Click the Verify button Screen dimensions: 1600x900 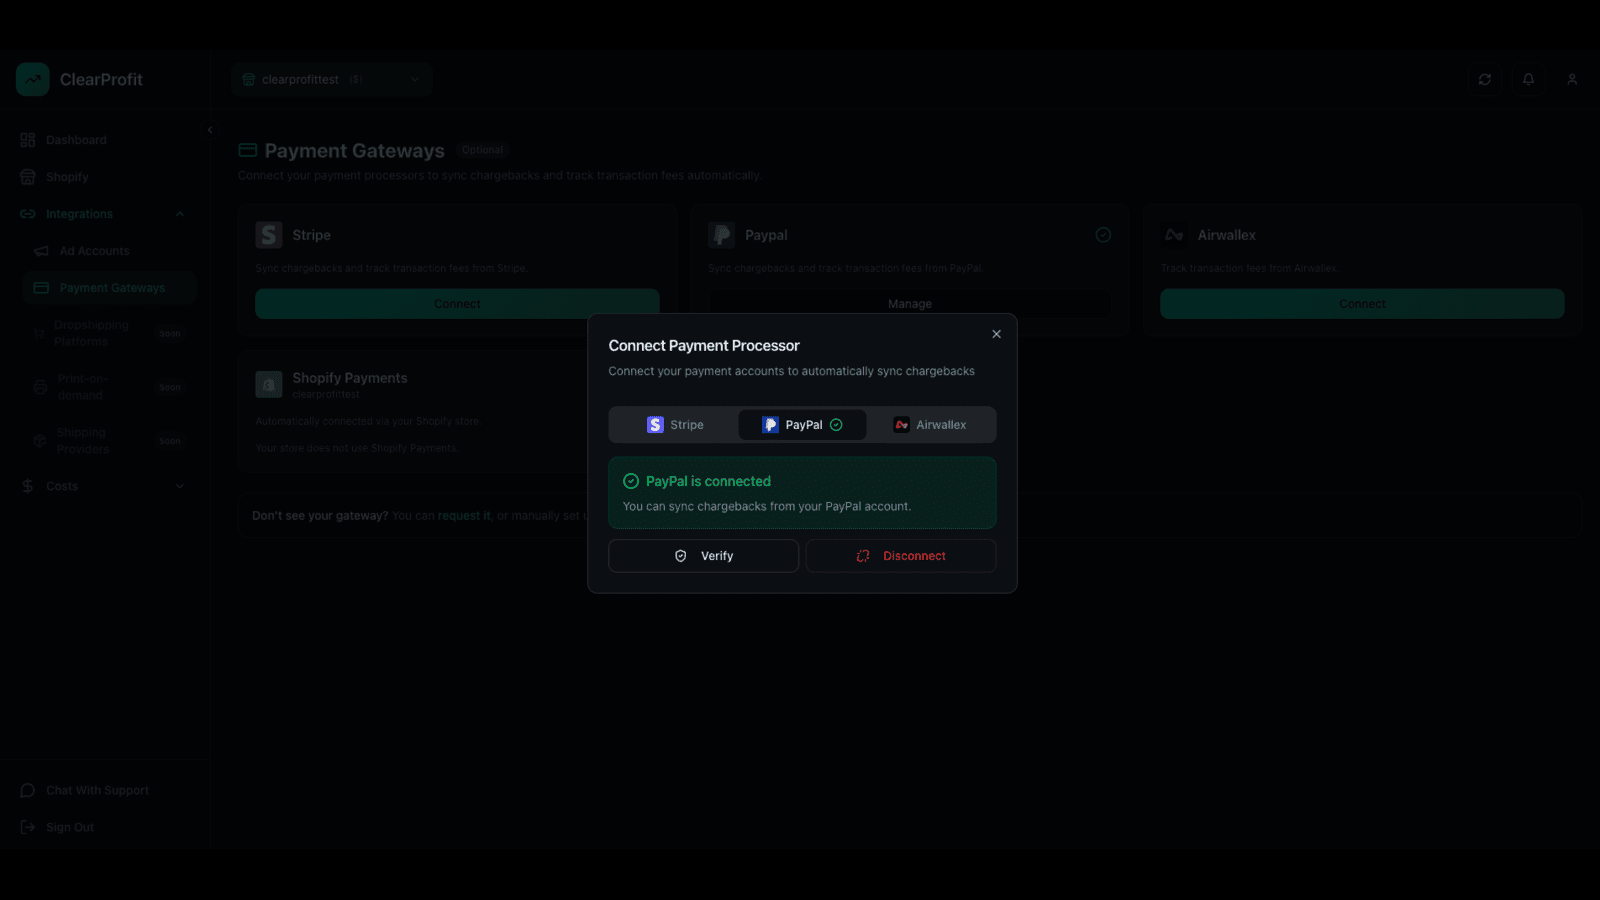(x=703, y=556)
